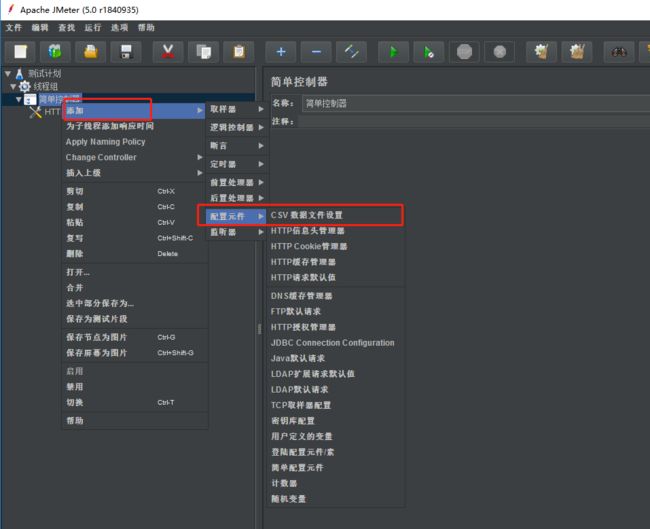Choose 删除 from context menu

[134, 254]
